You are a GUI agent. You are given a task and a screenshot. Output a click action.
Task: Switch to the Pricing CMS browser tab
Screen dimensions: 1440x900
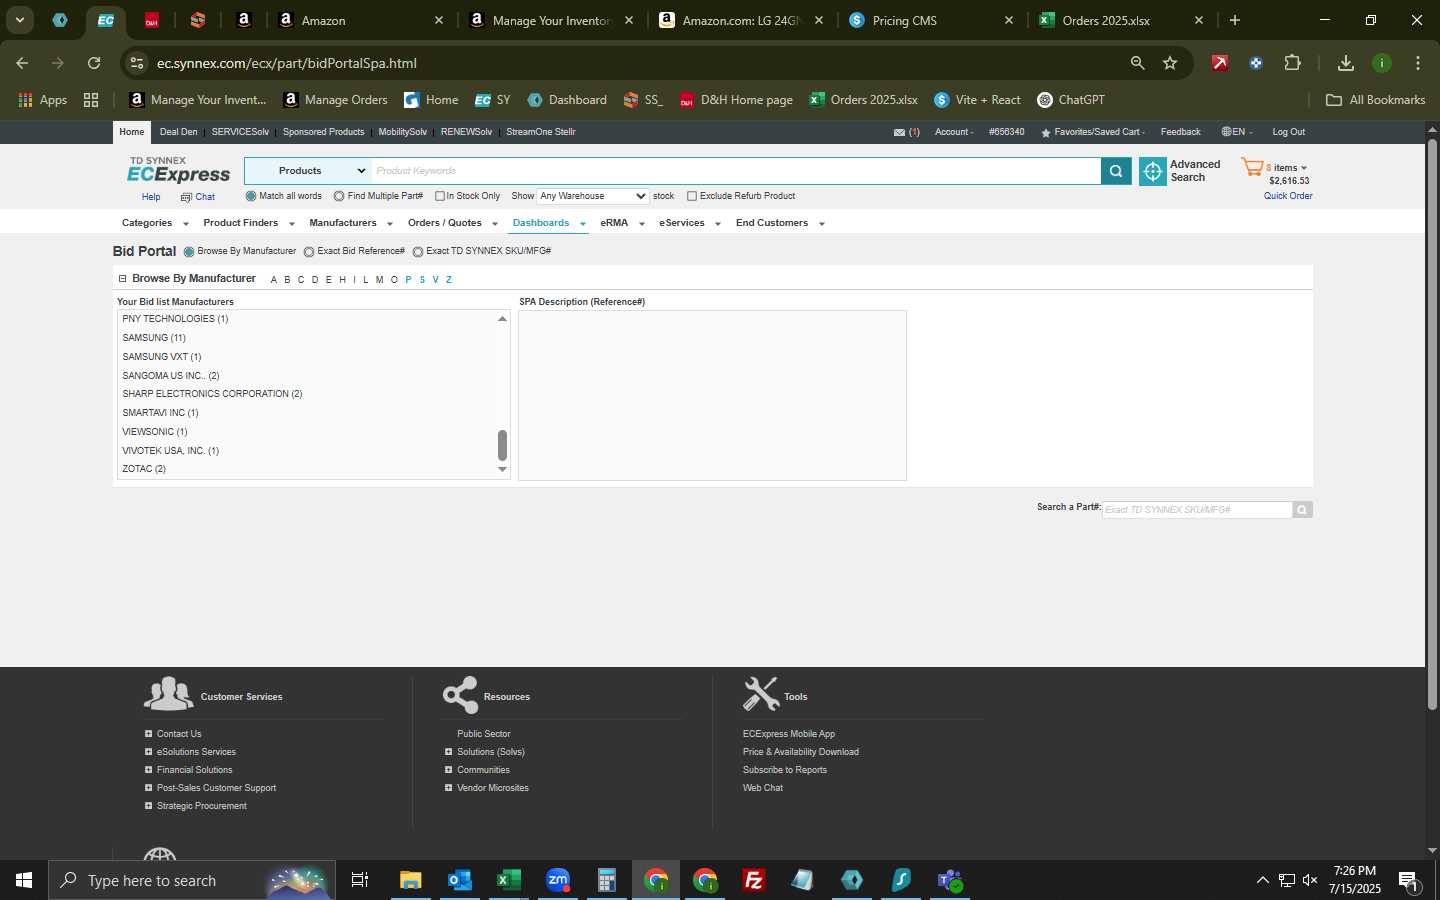[x=930, y=20]
